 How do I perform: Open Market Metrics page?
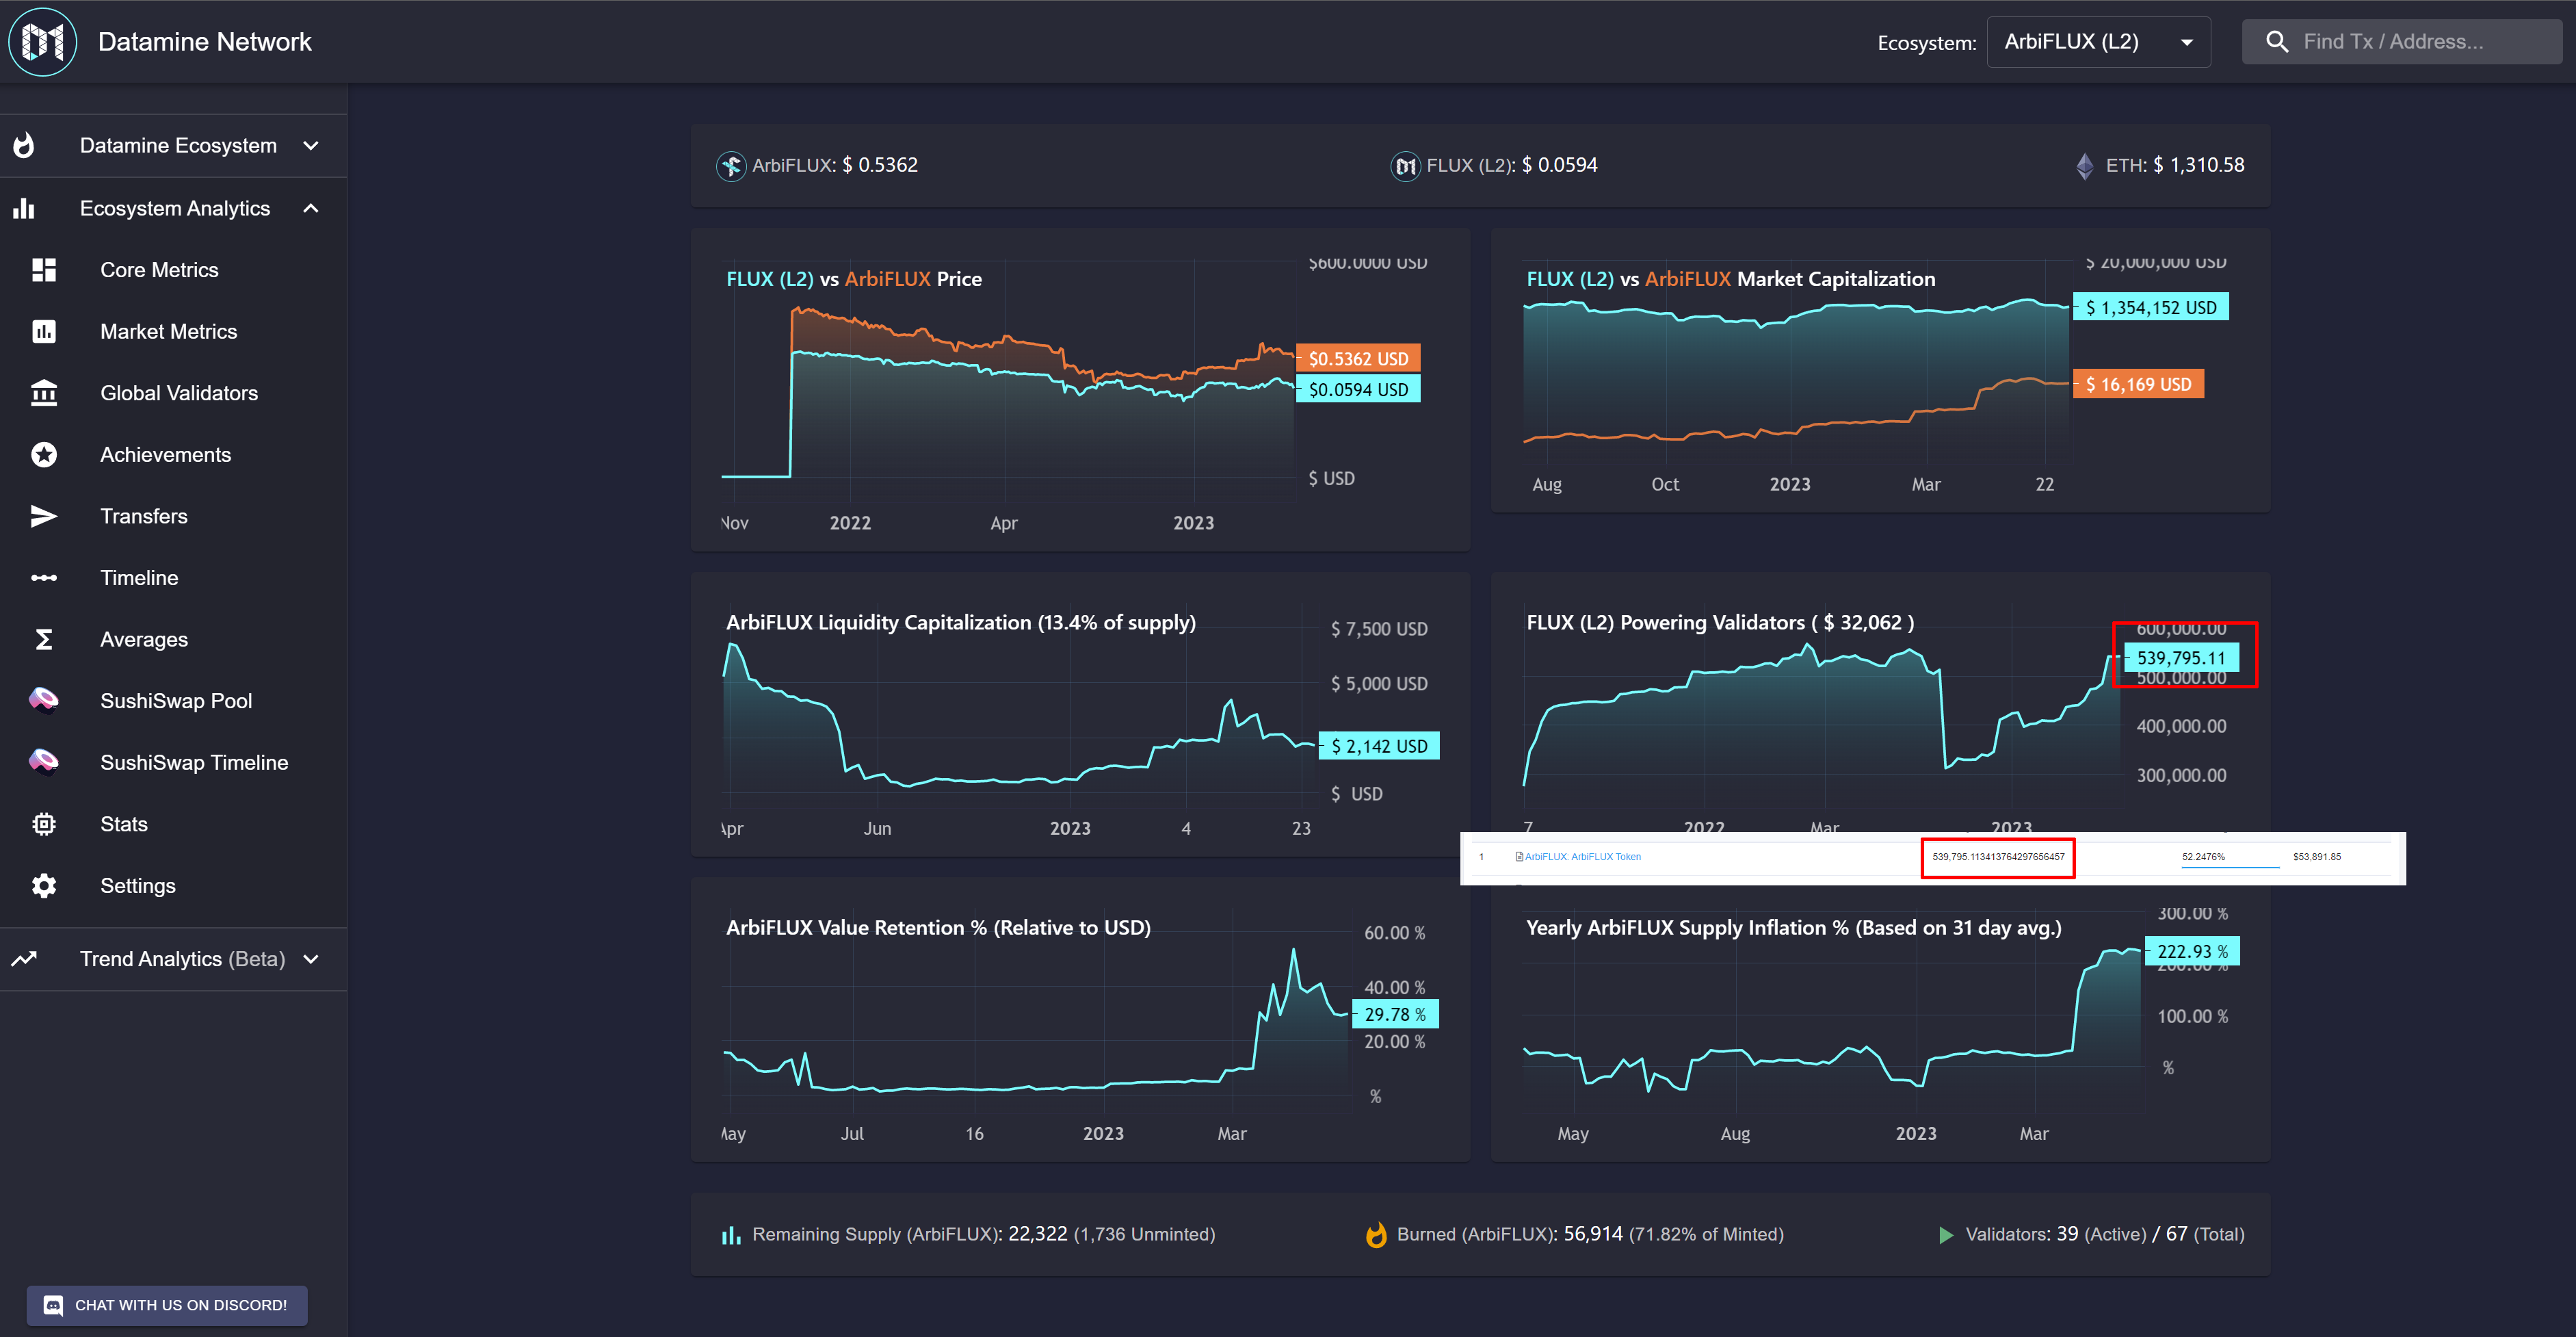coord(174,331)
